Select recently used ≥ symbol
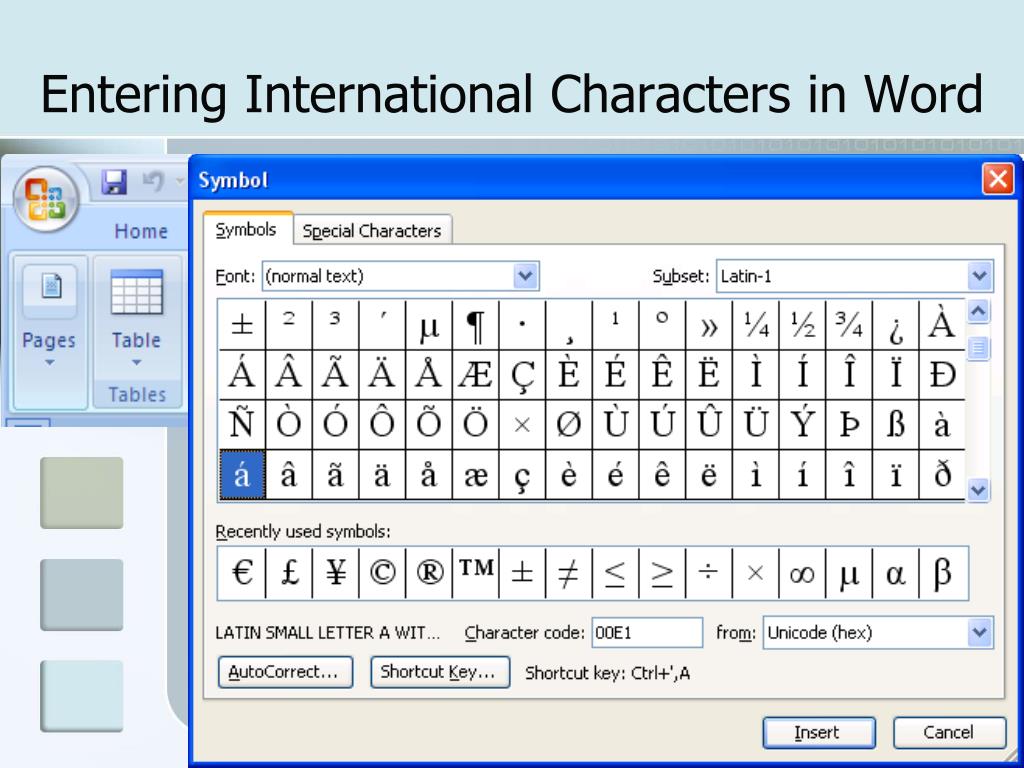 (x=662, y=573)
